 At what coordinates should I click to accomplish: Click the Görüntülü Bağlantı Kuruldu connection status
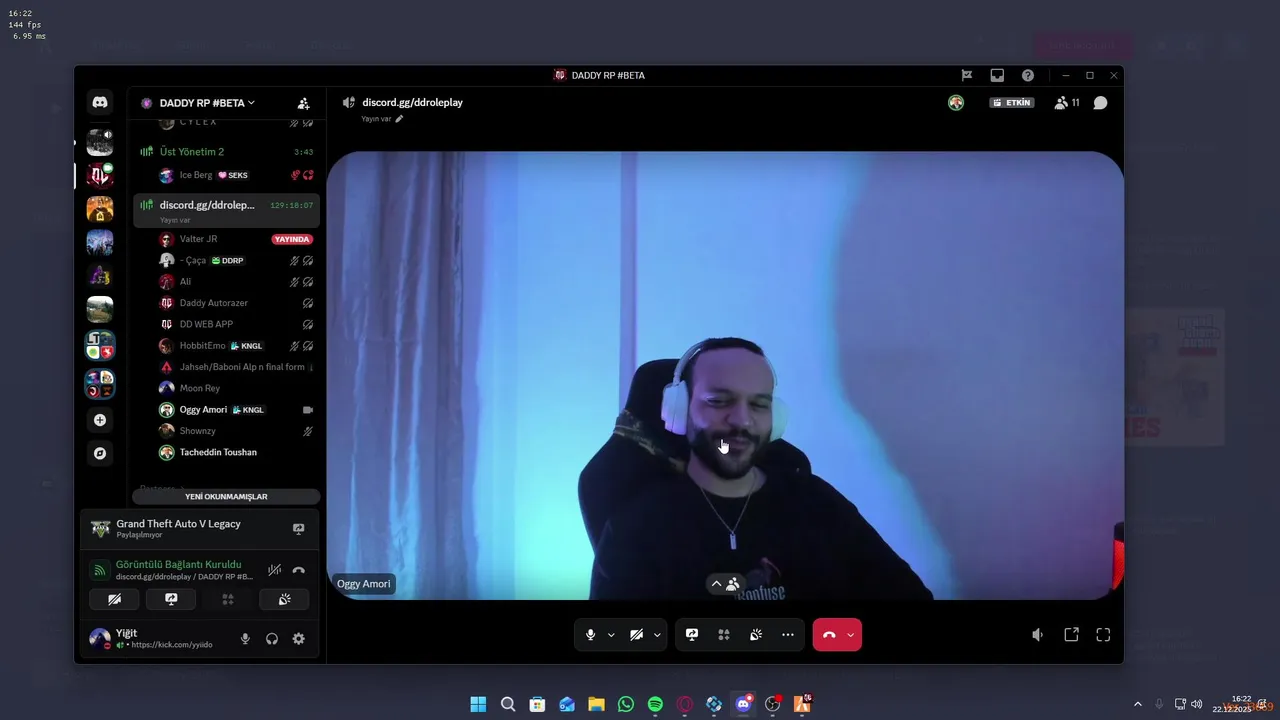pos(178,564)
